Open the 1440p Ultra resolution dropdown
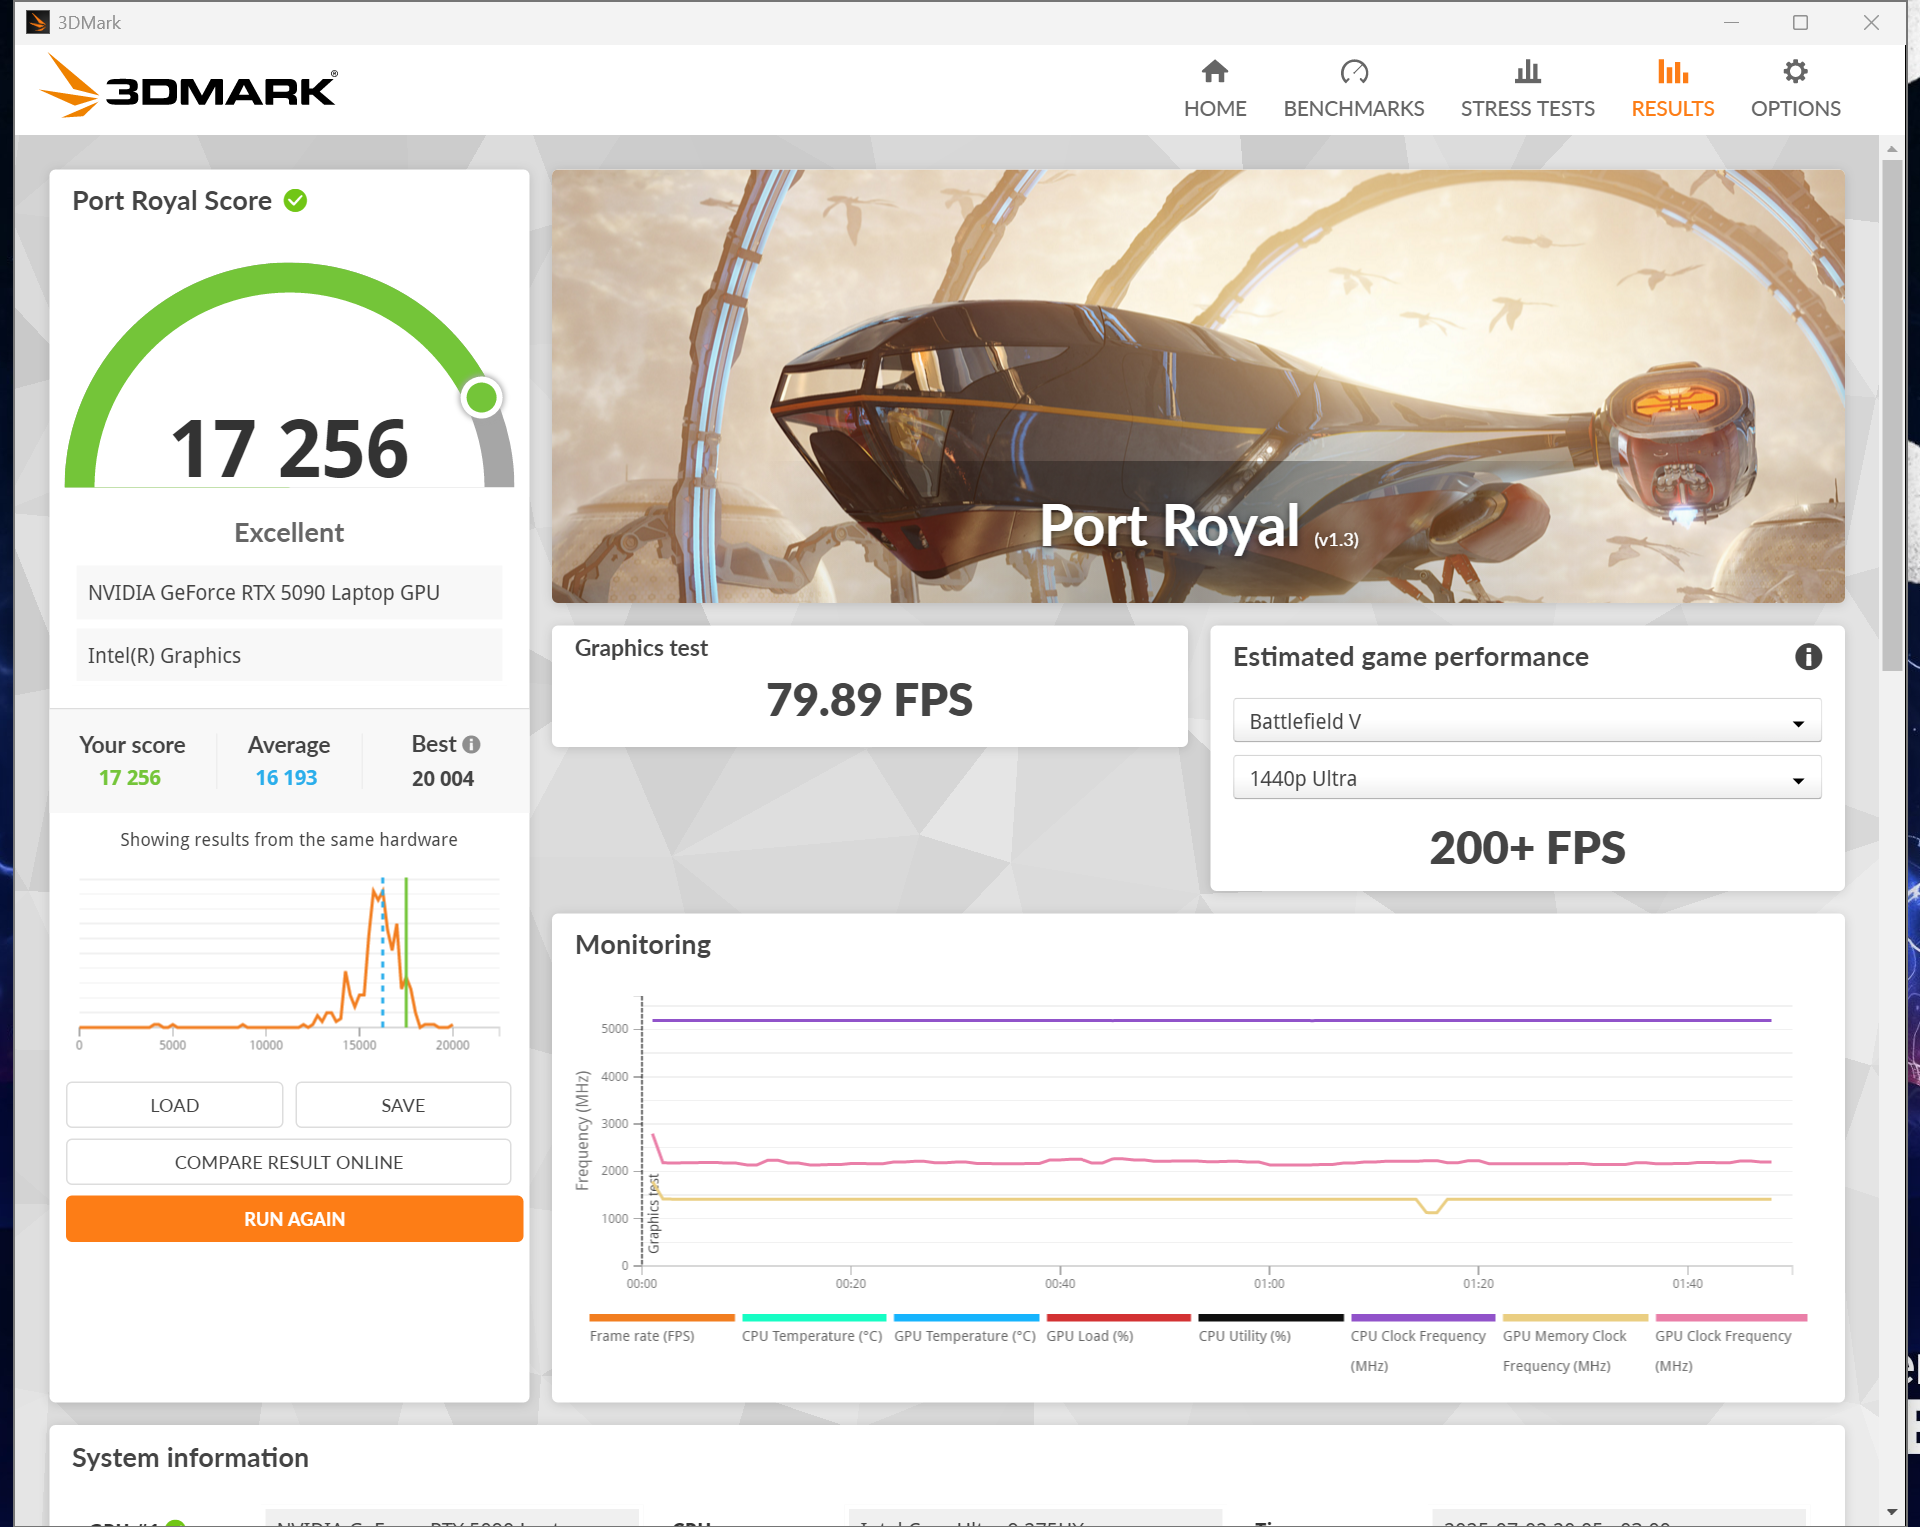1920x1527 pixels. pyautogui.click(x=1526, y=778)
